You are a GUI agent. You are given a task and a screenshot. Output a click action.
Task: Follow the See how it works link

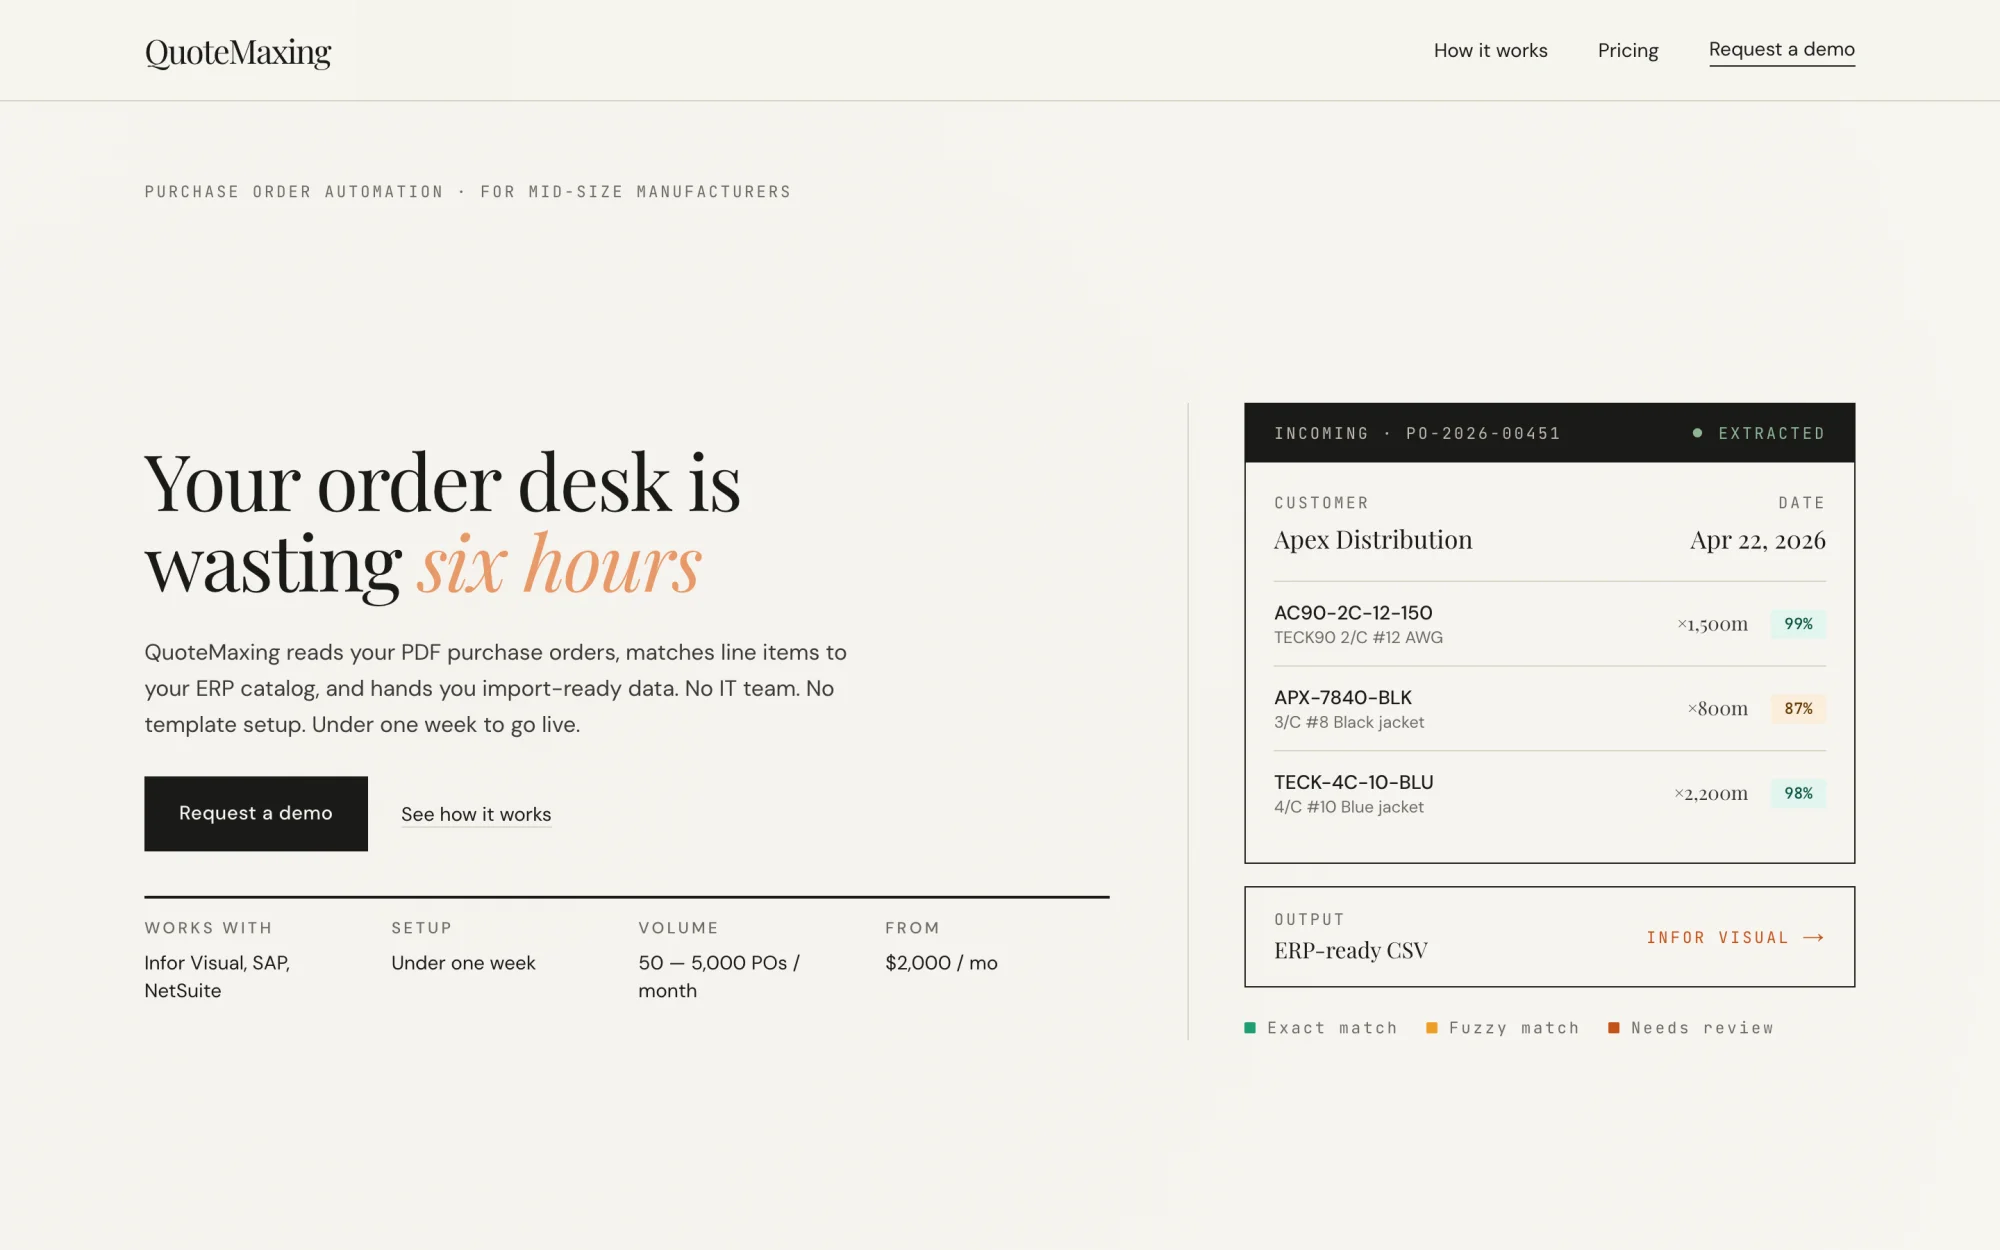point(476,814)
